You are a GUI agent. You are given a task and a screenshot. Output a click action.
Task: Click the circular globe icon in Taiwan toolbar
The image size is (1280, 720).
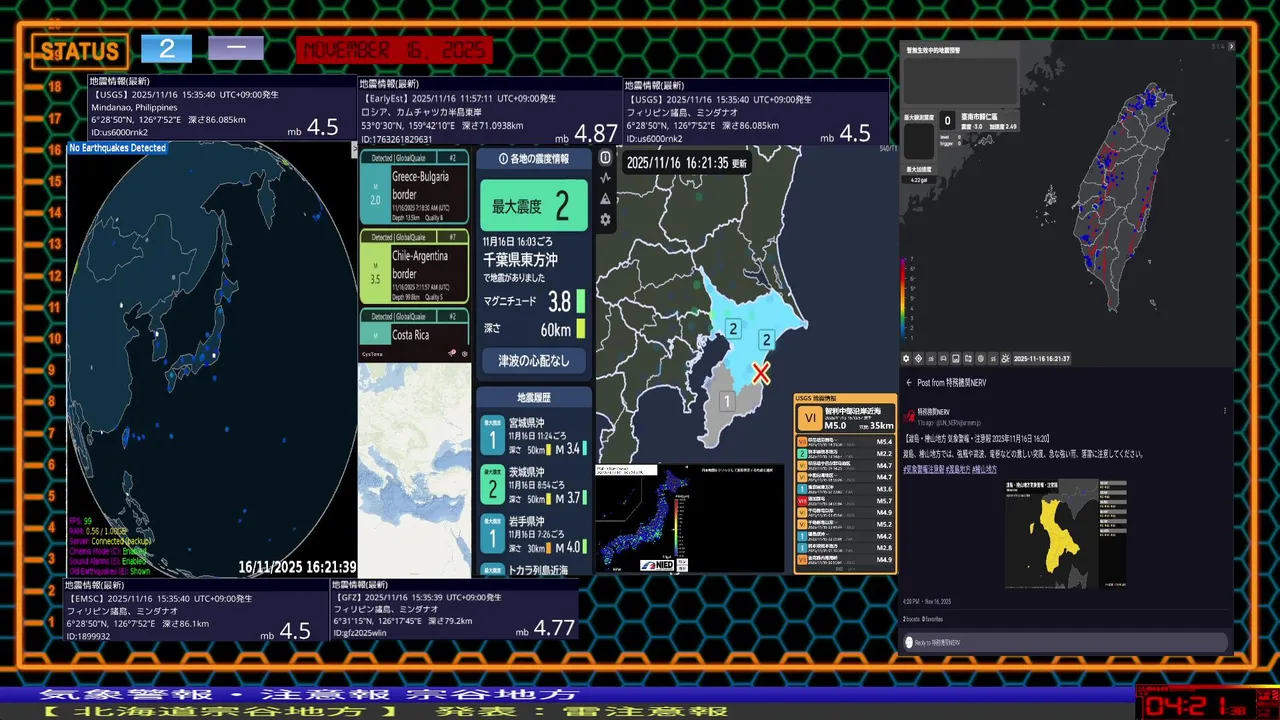(x=981, y=358)
